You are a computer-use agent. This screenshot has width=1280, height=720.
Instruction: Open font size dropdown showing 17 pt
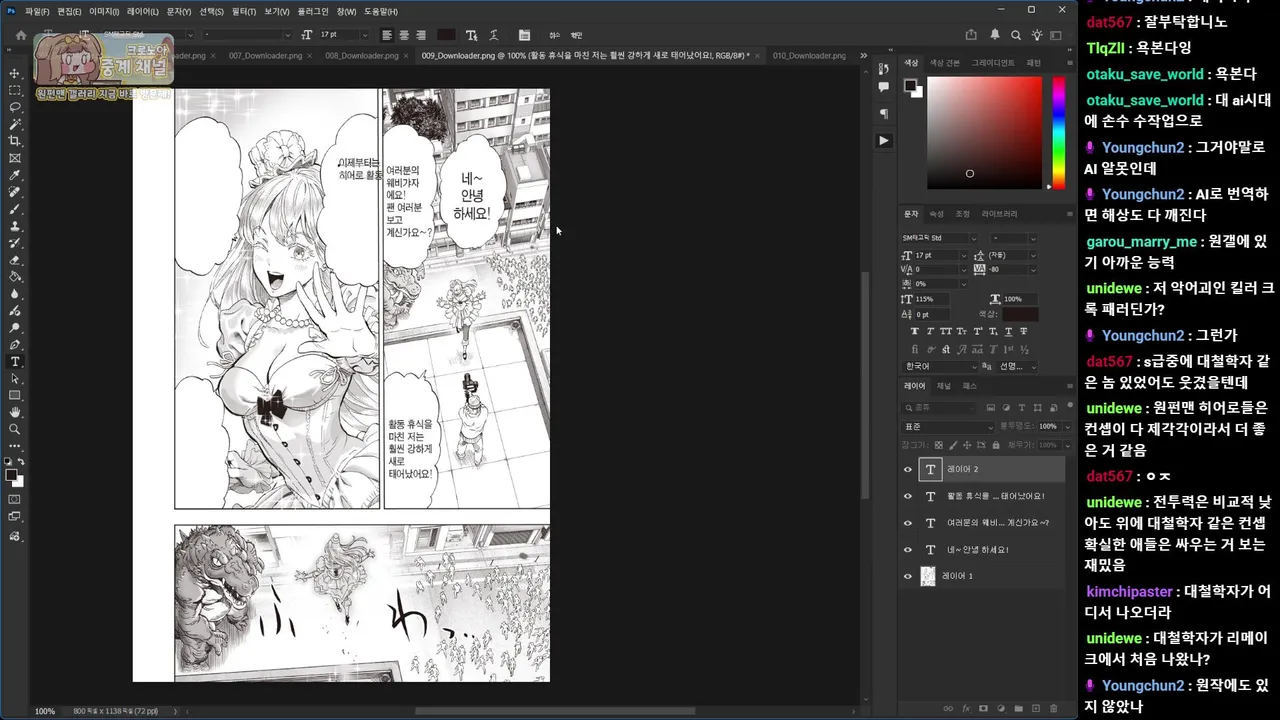(x=964, y=256)
